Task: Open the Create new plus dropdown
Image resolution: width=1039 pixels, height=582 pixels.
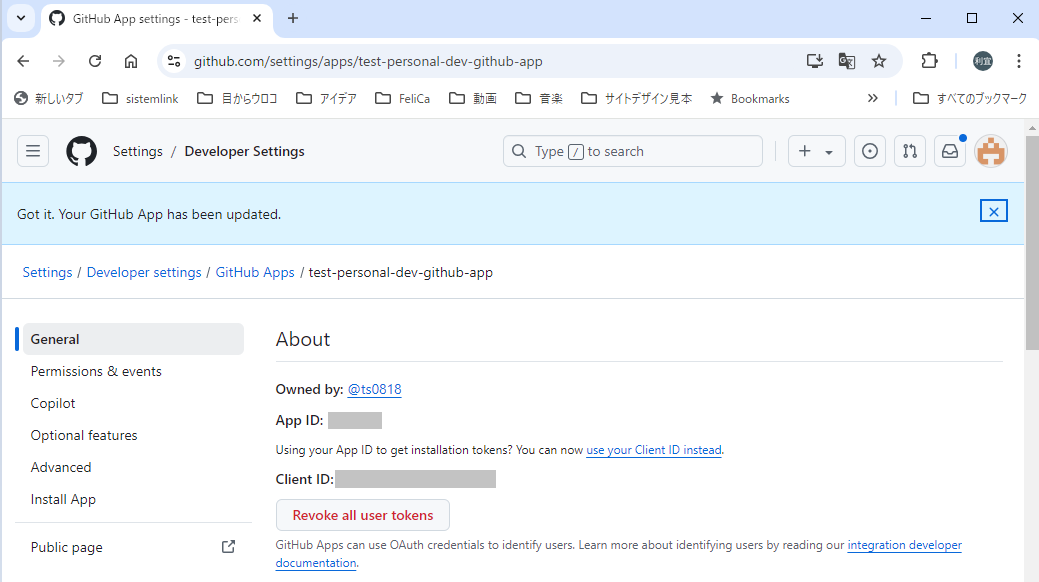Action: [816, 151]
